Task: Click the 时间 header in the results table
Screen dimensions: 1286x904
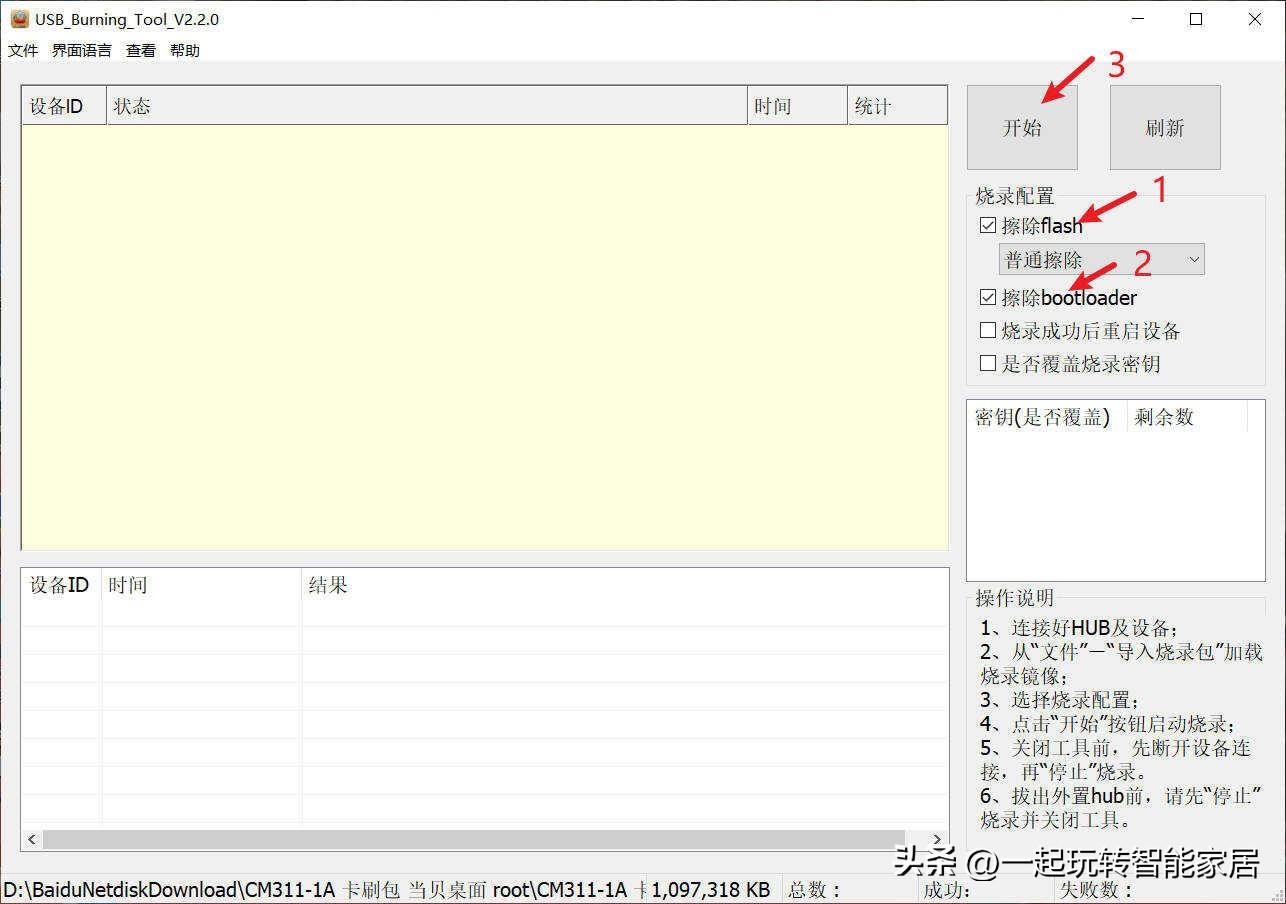Action: [201, 585]
